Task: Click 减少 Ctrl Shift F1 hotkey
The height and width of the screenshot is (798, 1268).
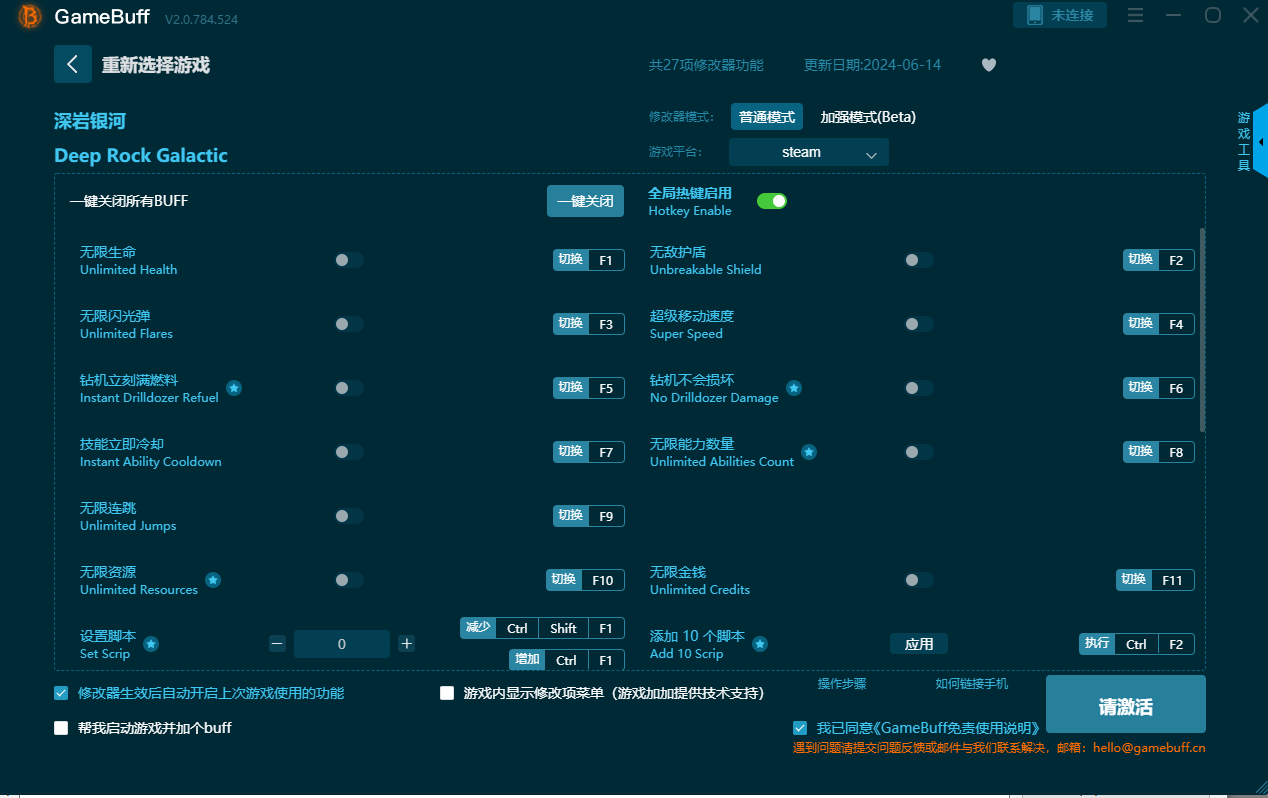Action: [542, 628]
